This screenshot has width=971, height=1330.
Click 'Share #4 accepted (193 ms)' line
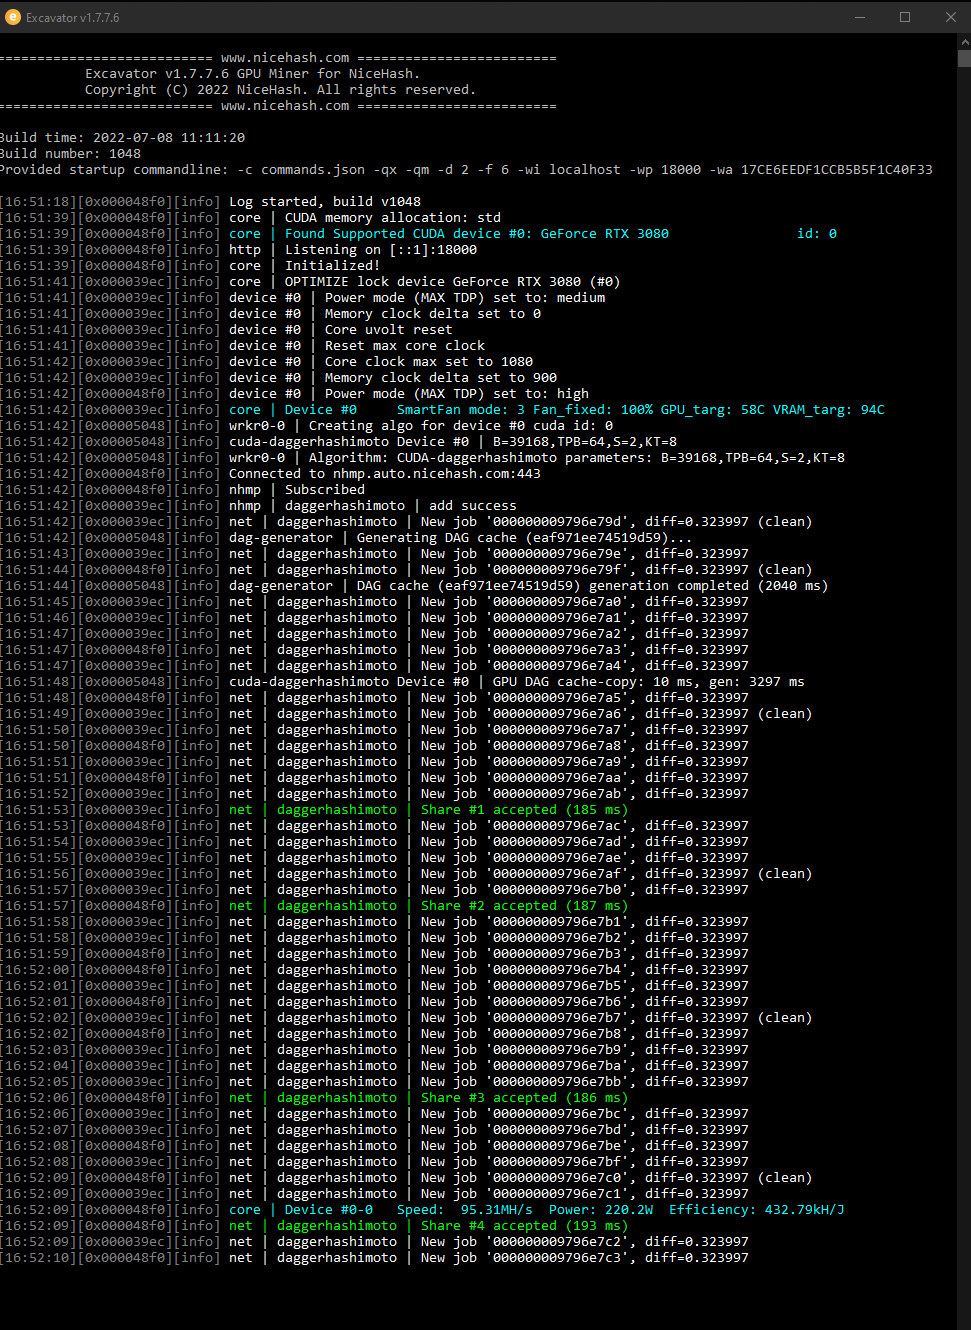[x=314, y=1226]
